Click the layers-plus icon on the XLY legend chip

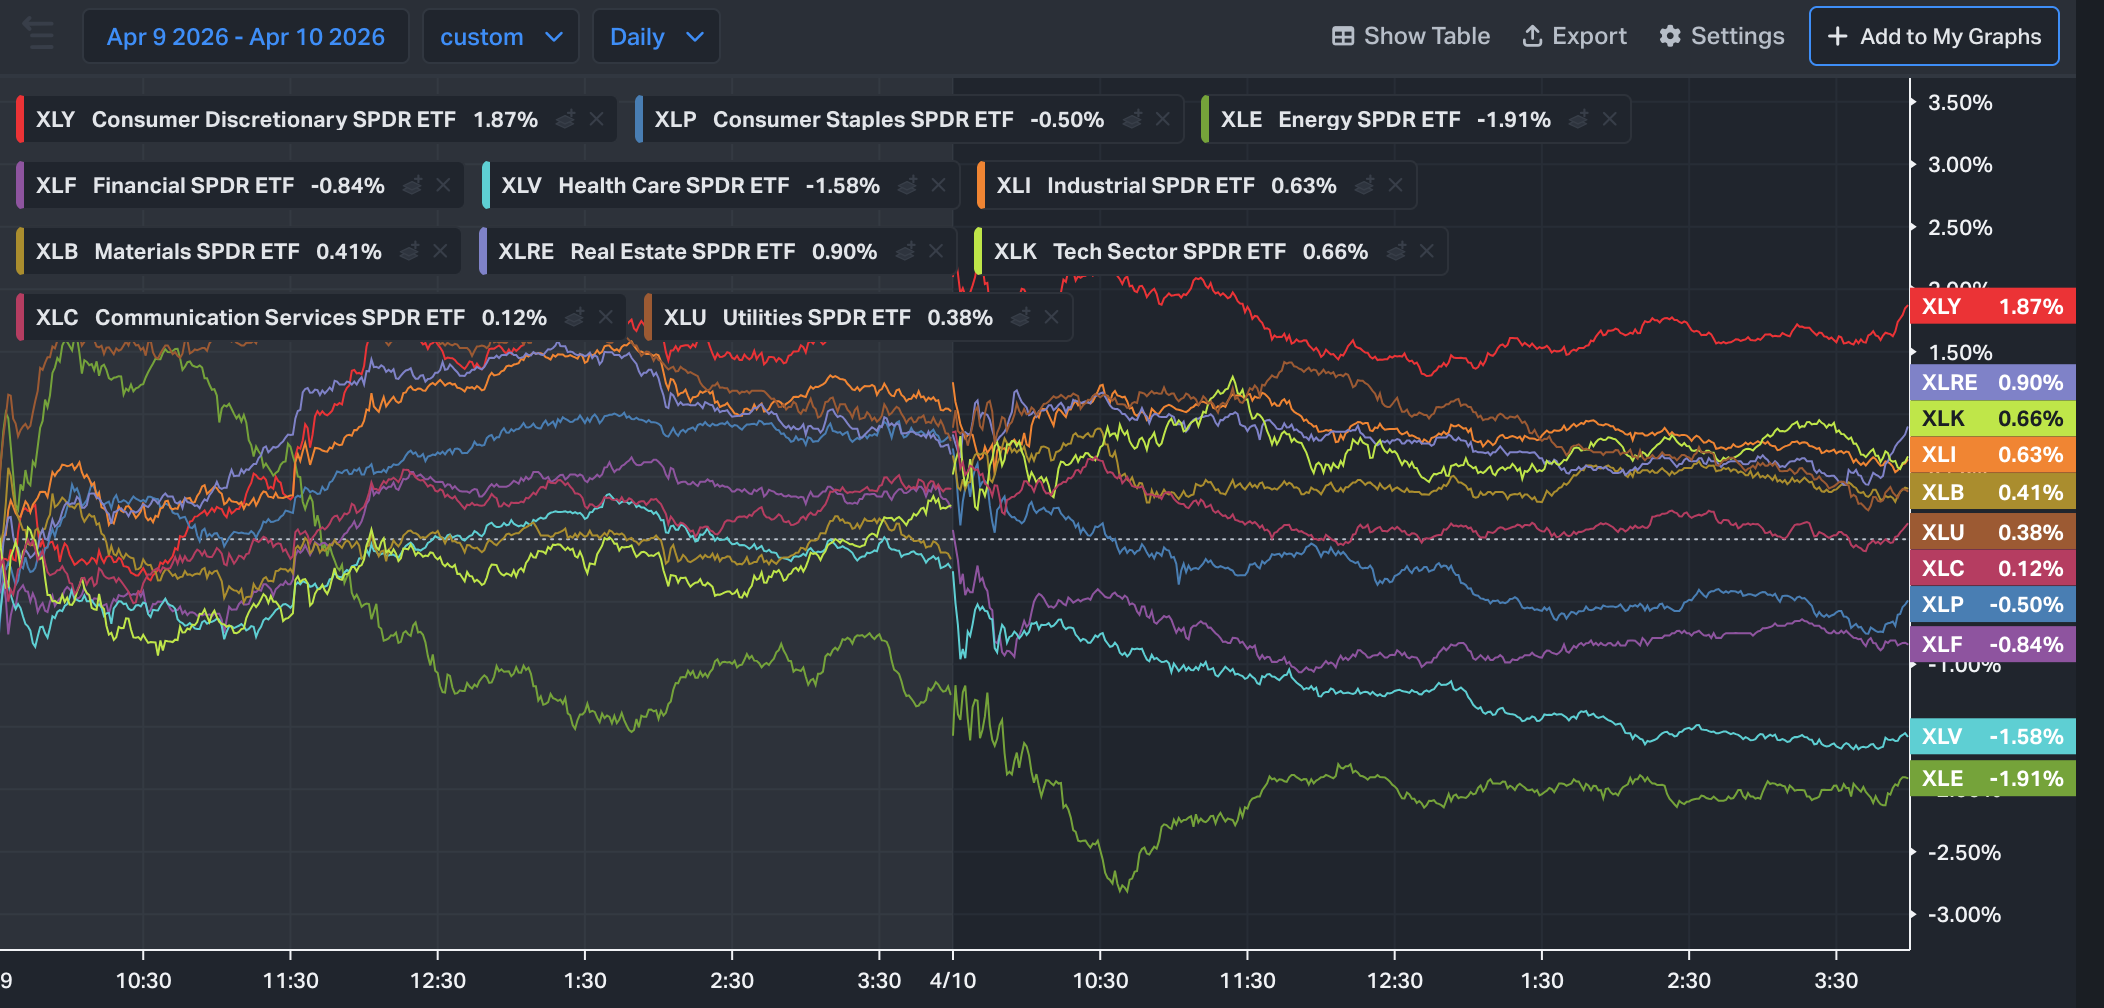tap(565, 119)
